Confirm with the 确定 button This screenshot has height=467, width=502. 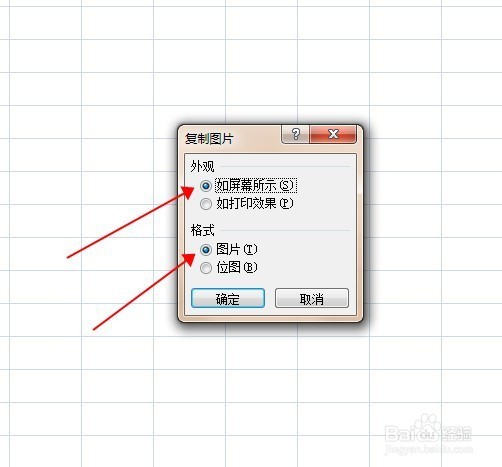pyautogui.click(x=228, y=298)
